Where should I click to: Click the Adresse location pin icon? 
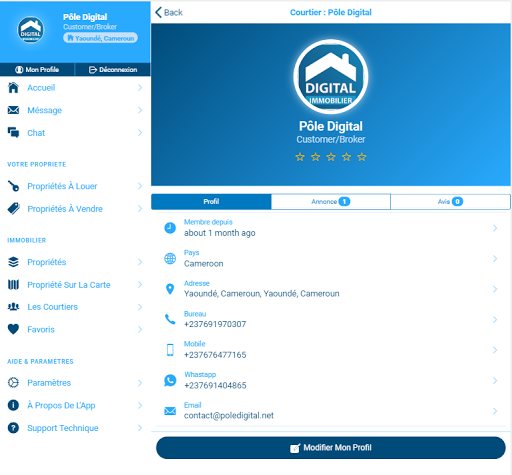pos(170,289)
